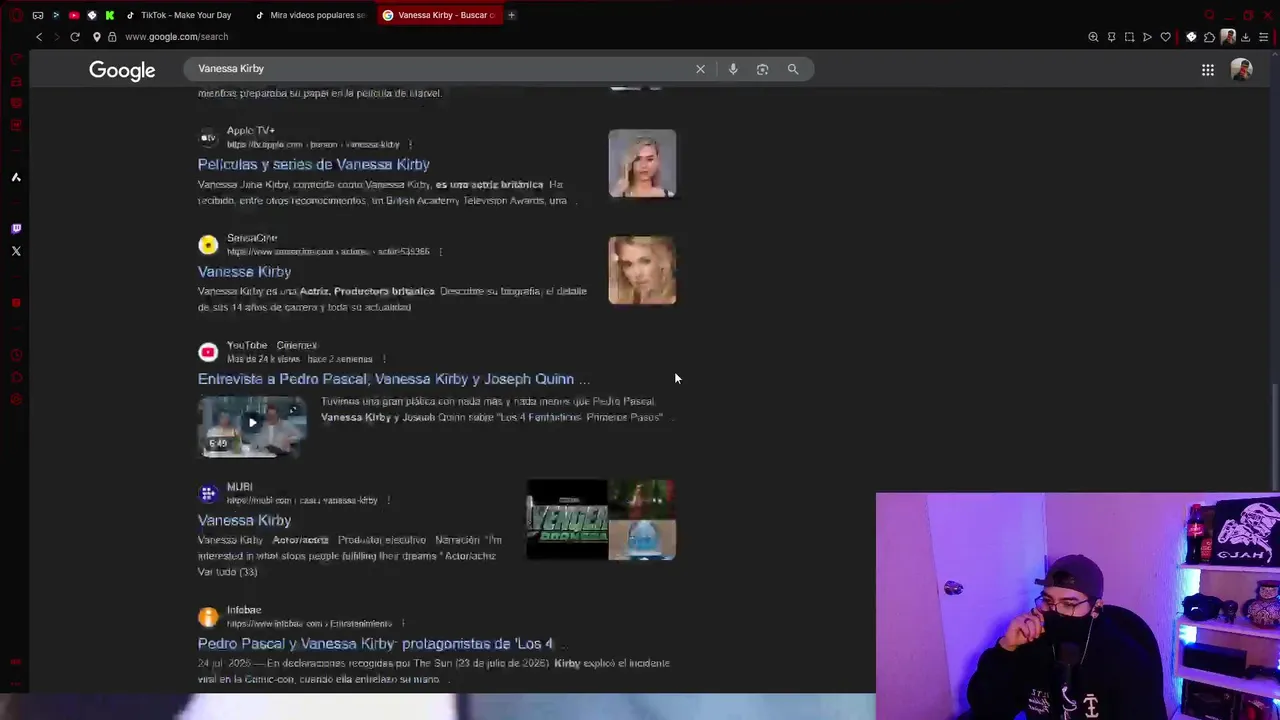Screen dimensions: 1280x720
Task: Start a voice search with microphone icon
Action: (x=733, y=69)
